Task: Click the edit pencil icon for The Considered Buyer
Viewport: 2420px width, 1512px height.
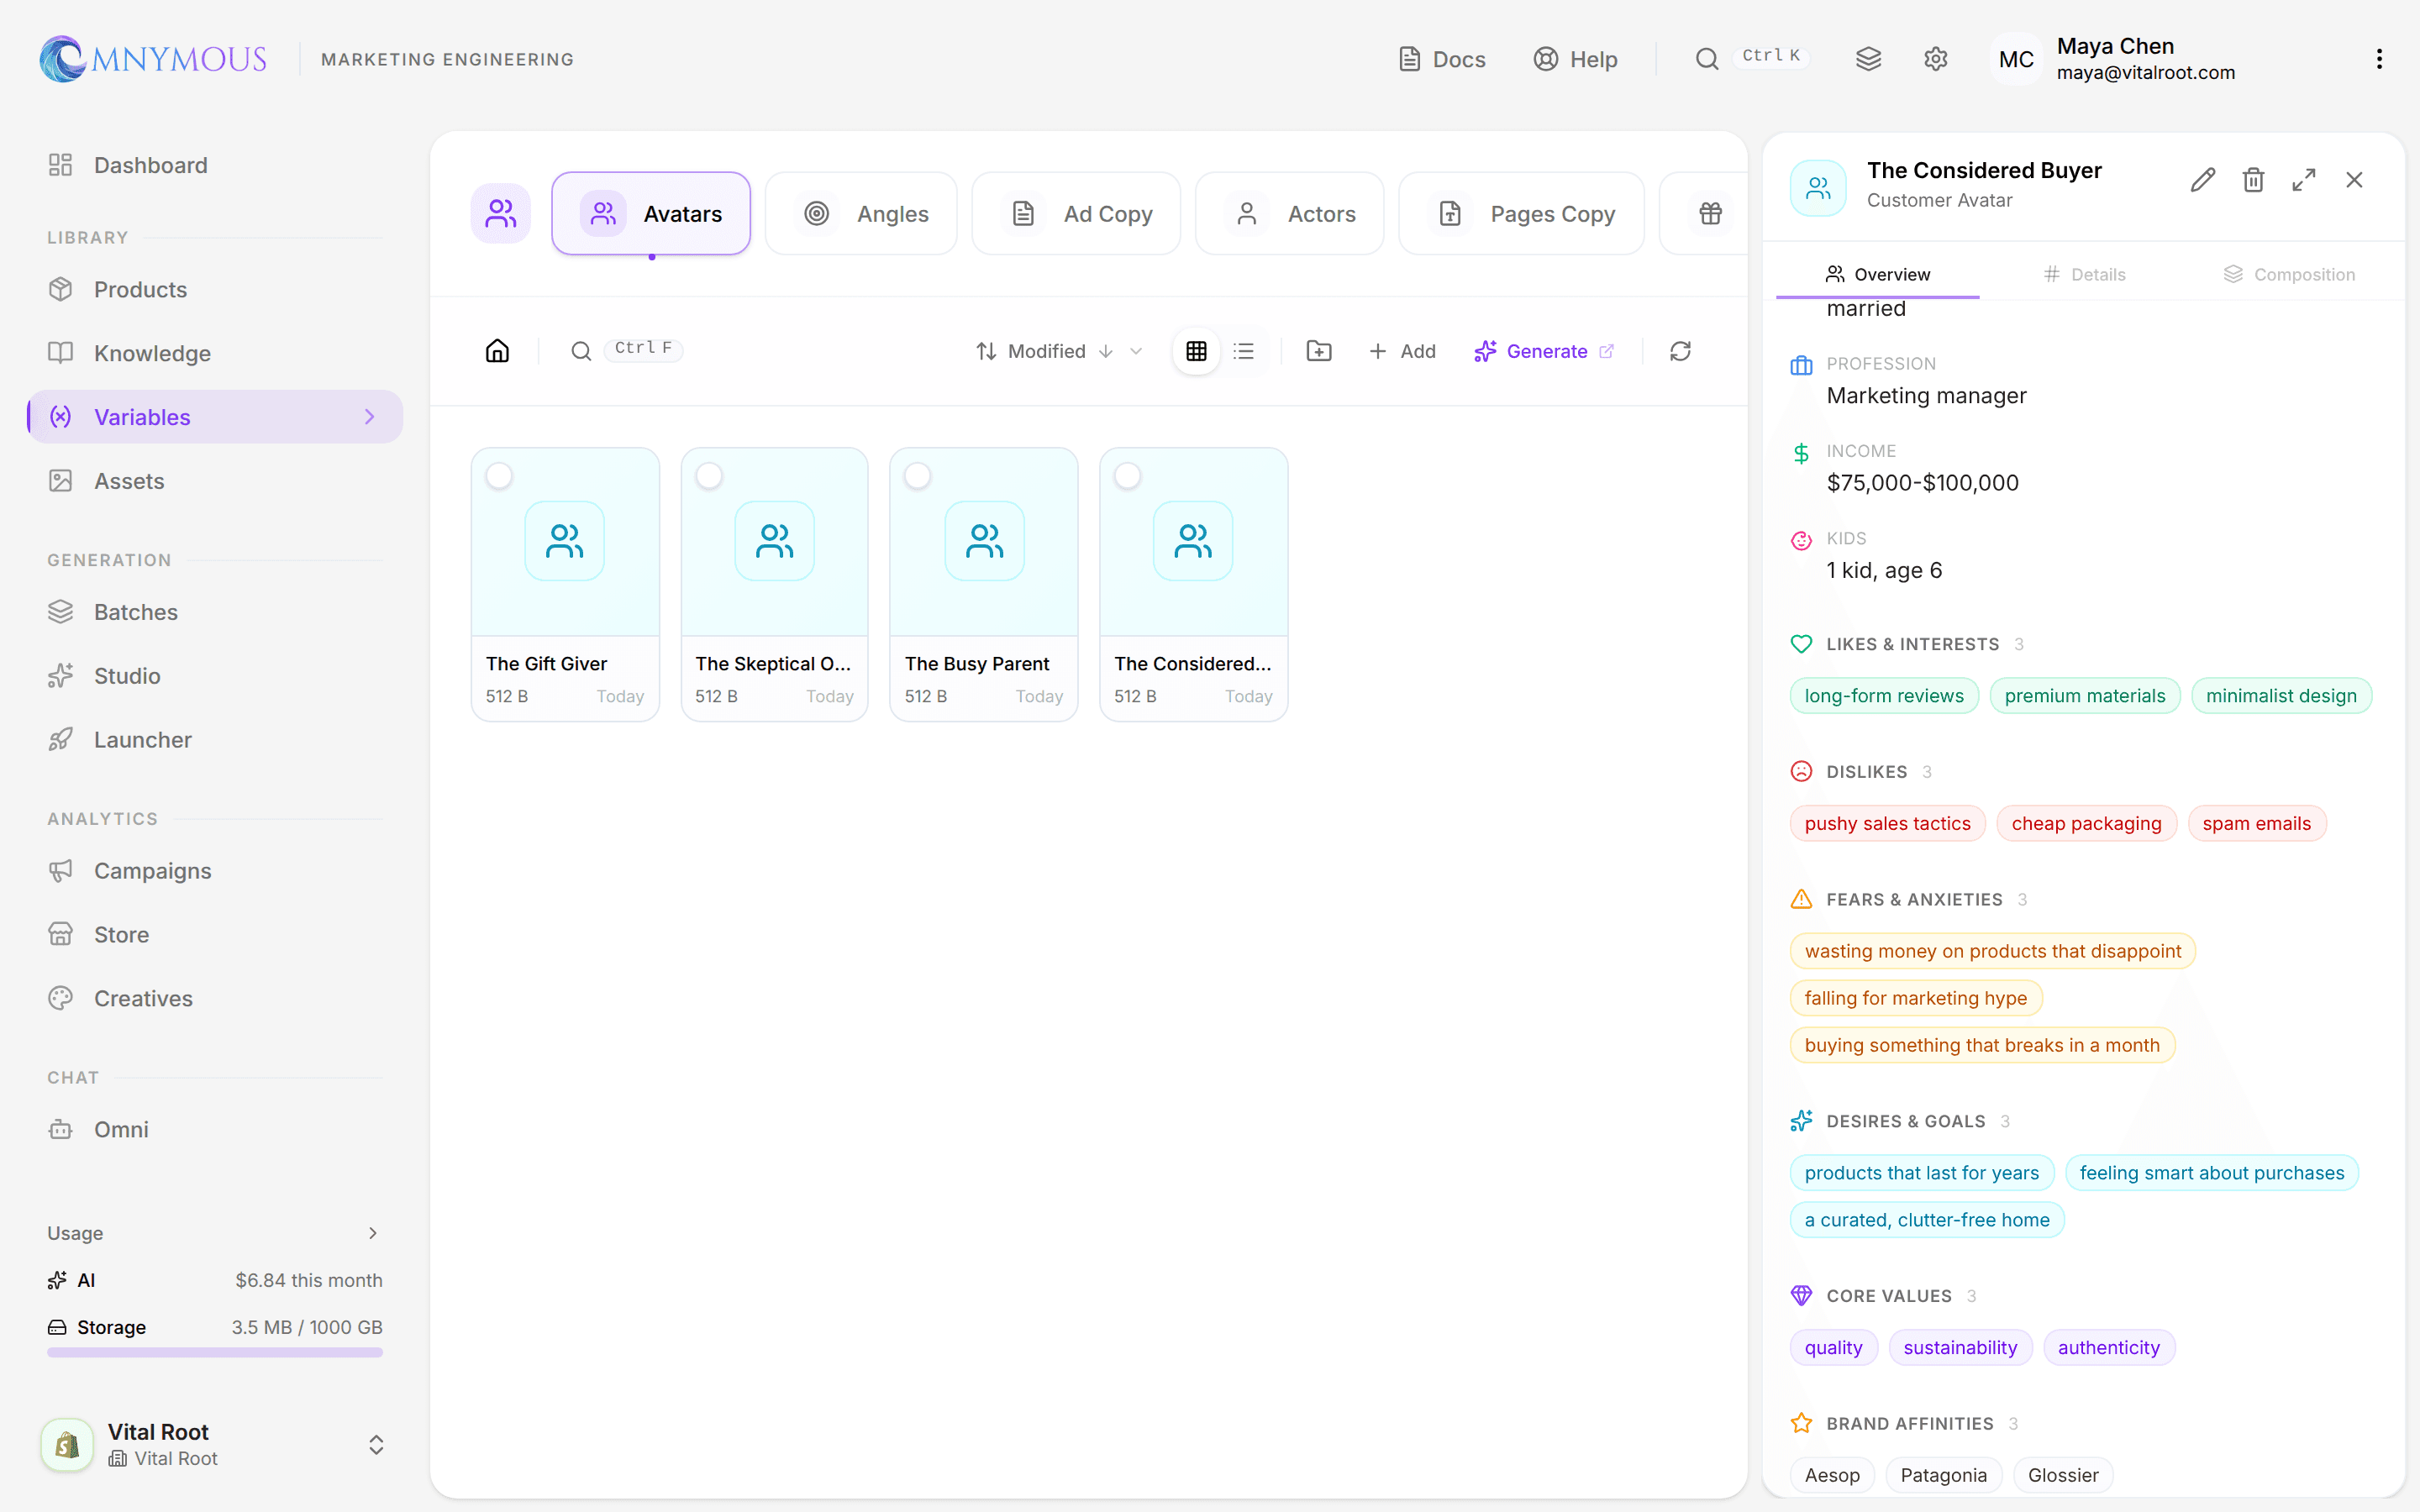Action: coord(2202,180)
